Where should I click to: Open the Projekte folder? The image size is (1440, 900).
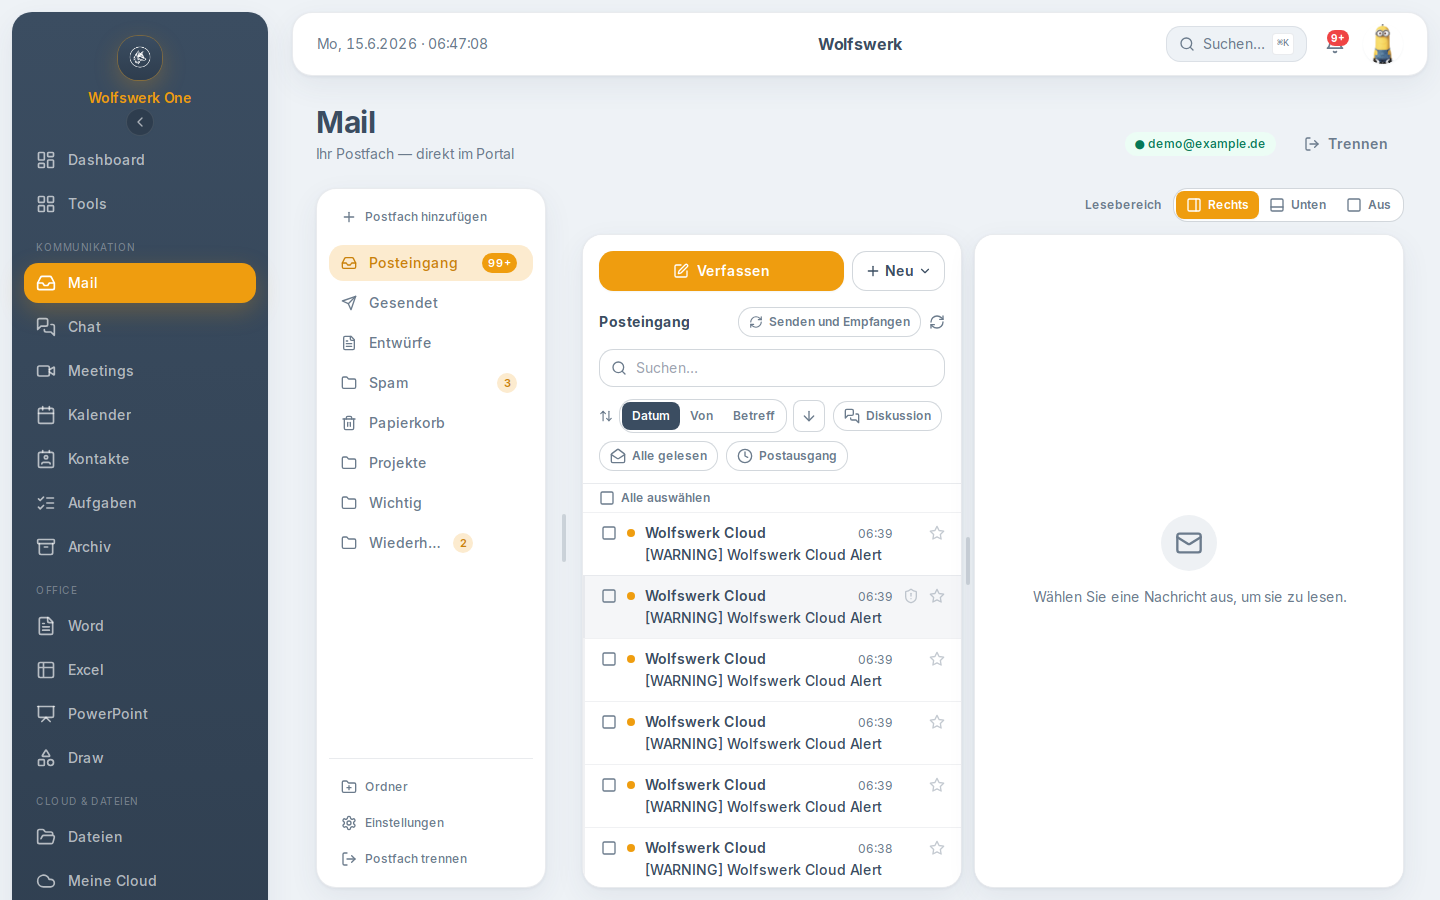(x=431, y=463)
